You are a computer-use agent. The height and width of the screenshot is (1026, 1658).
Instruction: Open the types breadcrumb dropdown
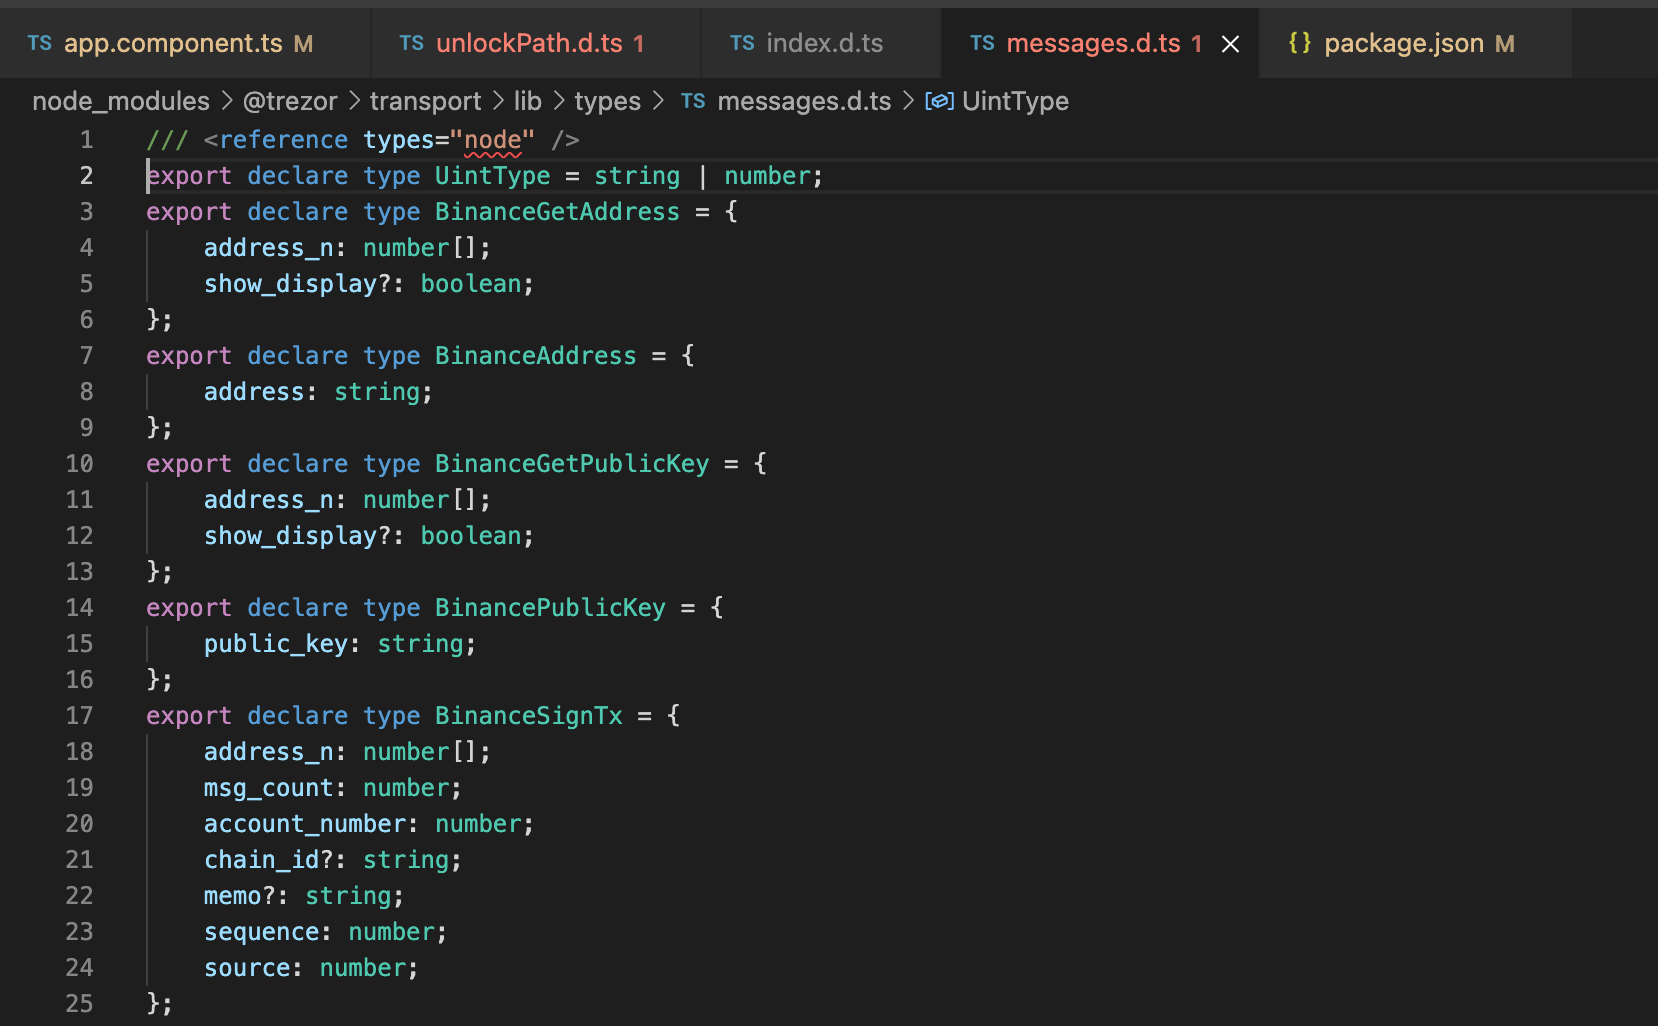[607, 101]
